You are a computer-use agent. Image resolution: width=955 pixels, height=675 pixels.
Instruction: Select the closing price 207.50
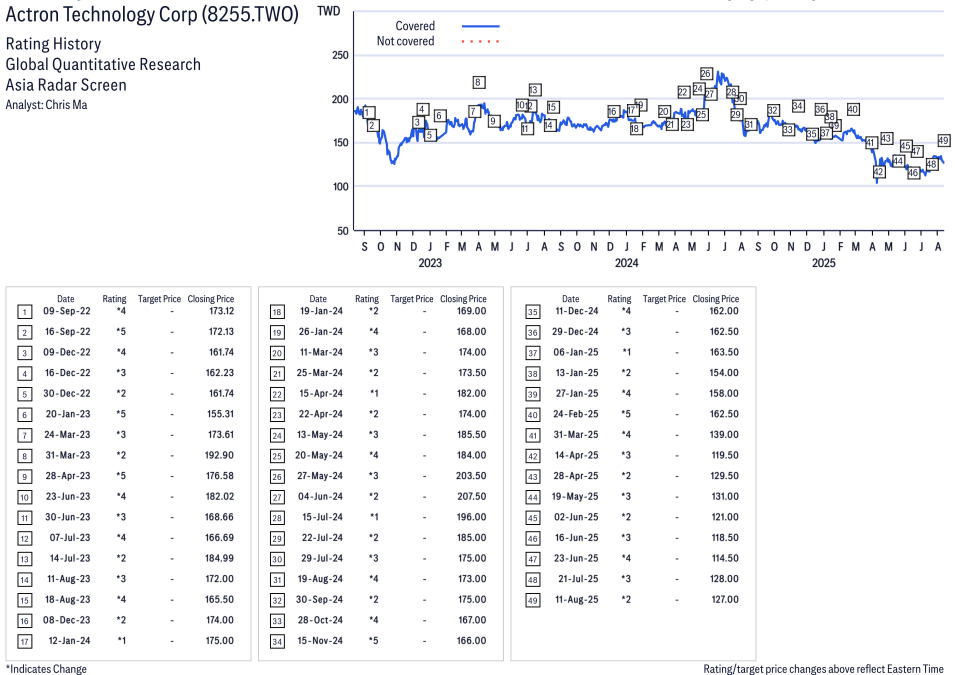coord(472,497)
